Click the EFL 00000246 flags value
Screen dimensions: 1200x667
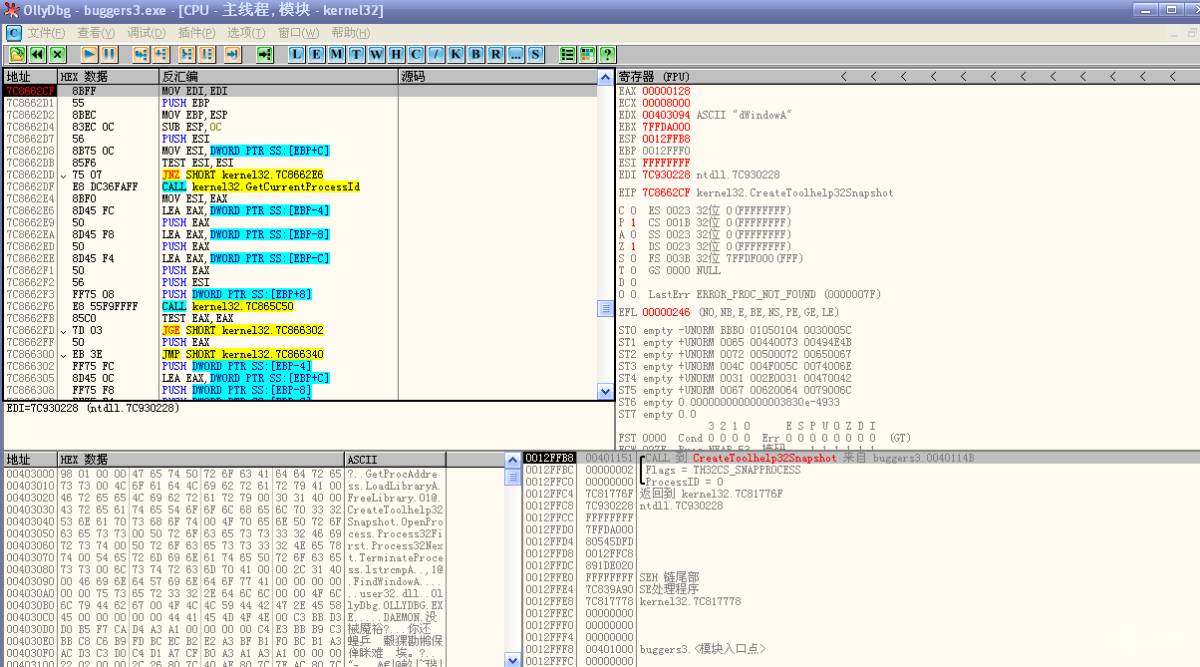[666, 312]
